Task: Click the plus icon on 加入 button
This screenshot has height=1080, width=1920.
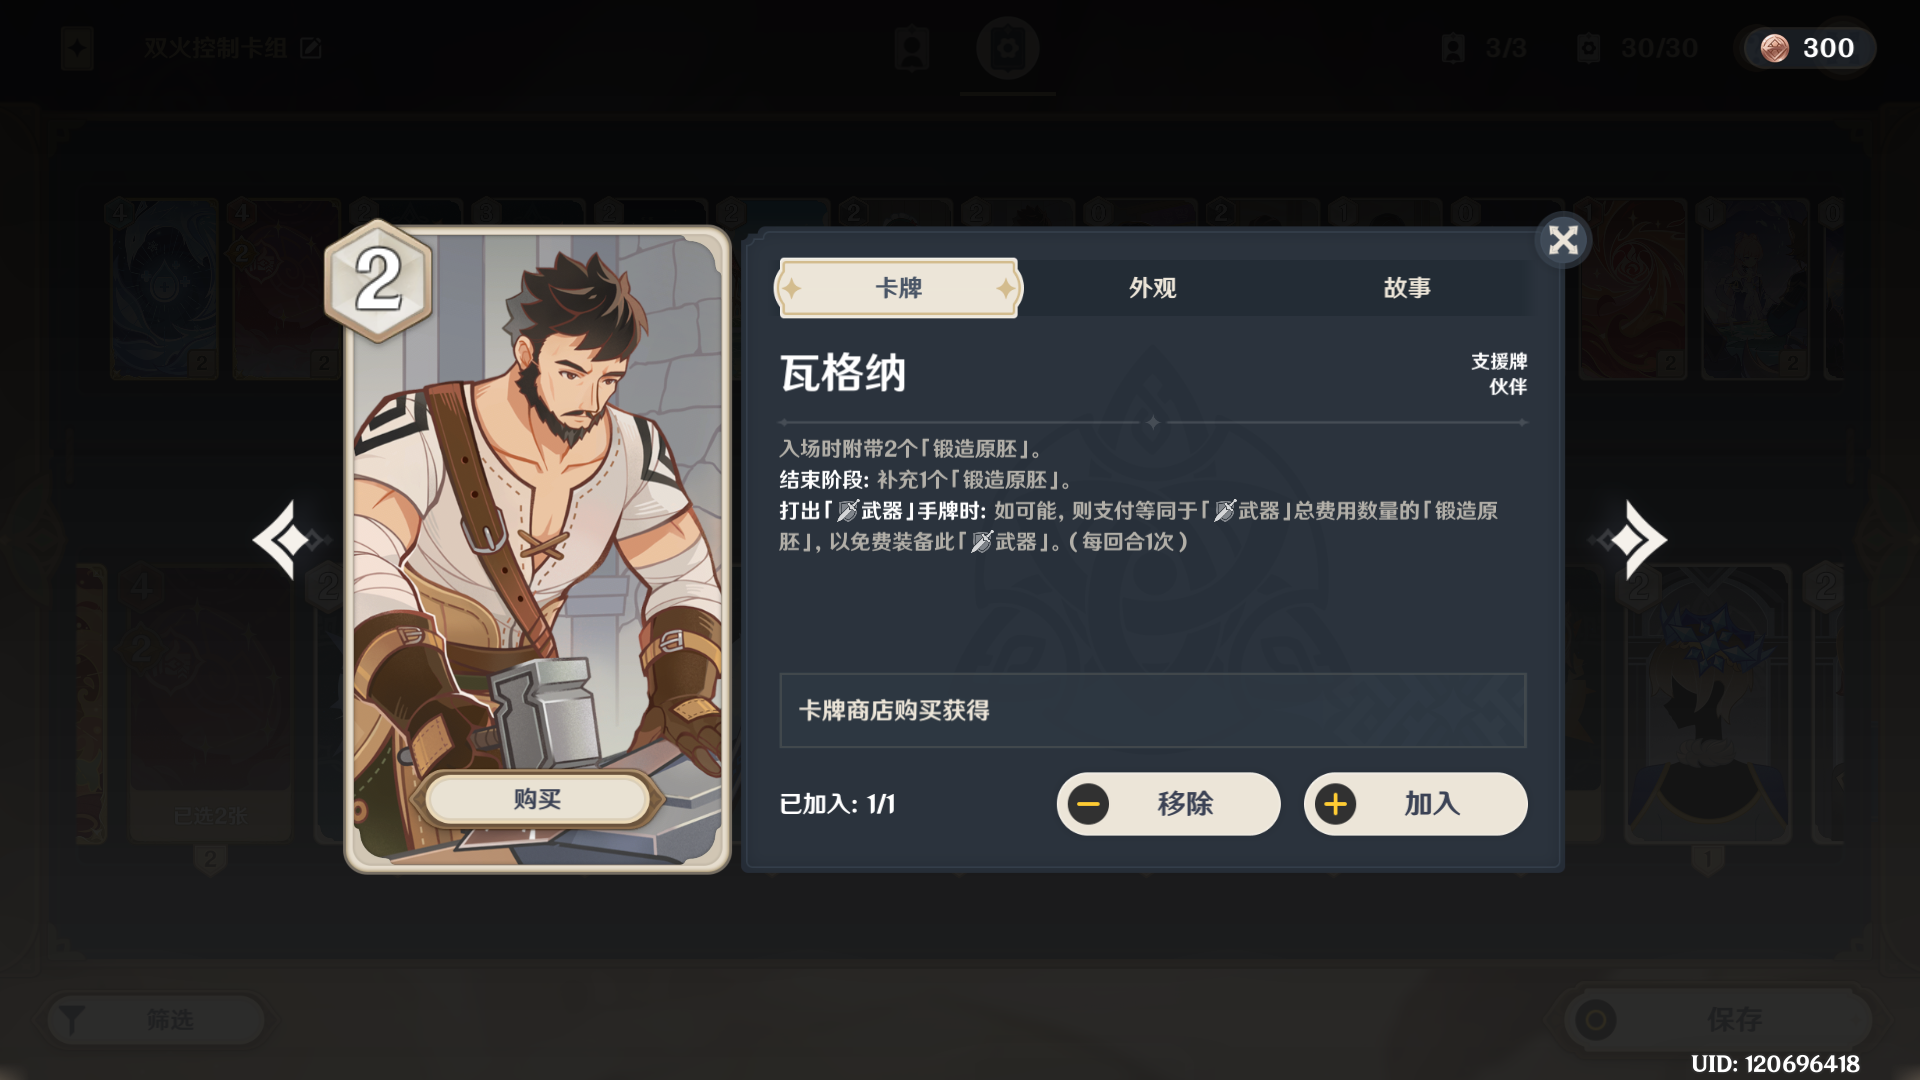Action: pos(1335,804)
